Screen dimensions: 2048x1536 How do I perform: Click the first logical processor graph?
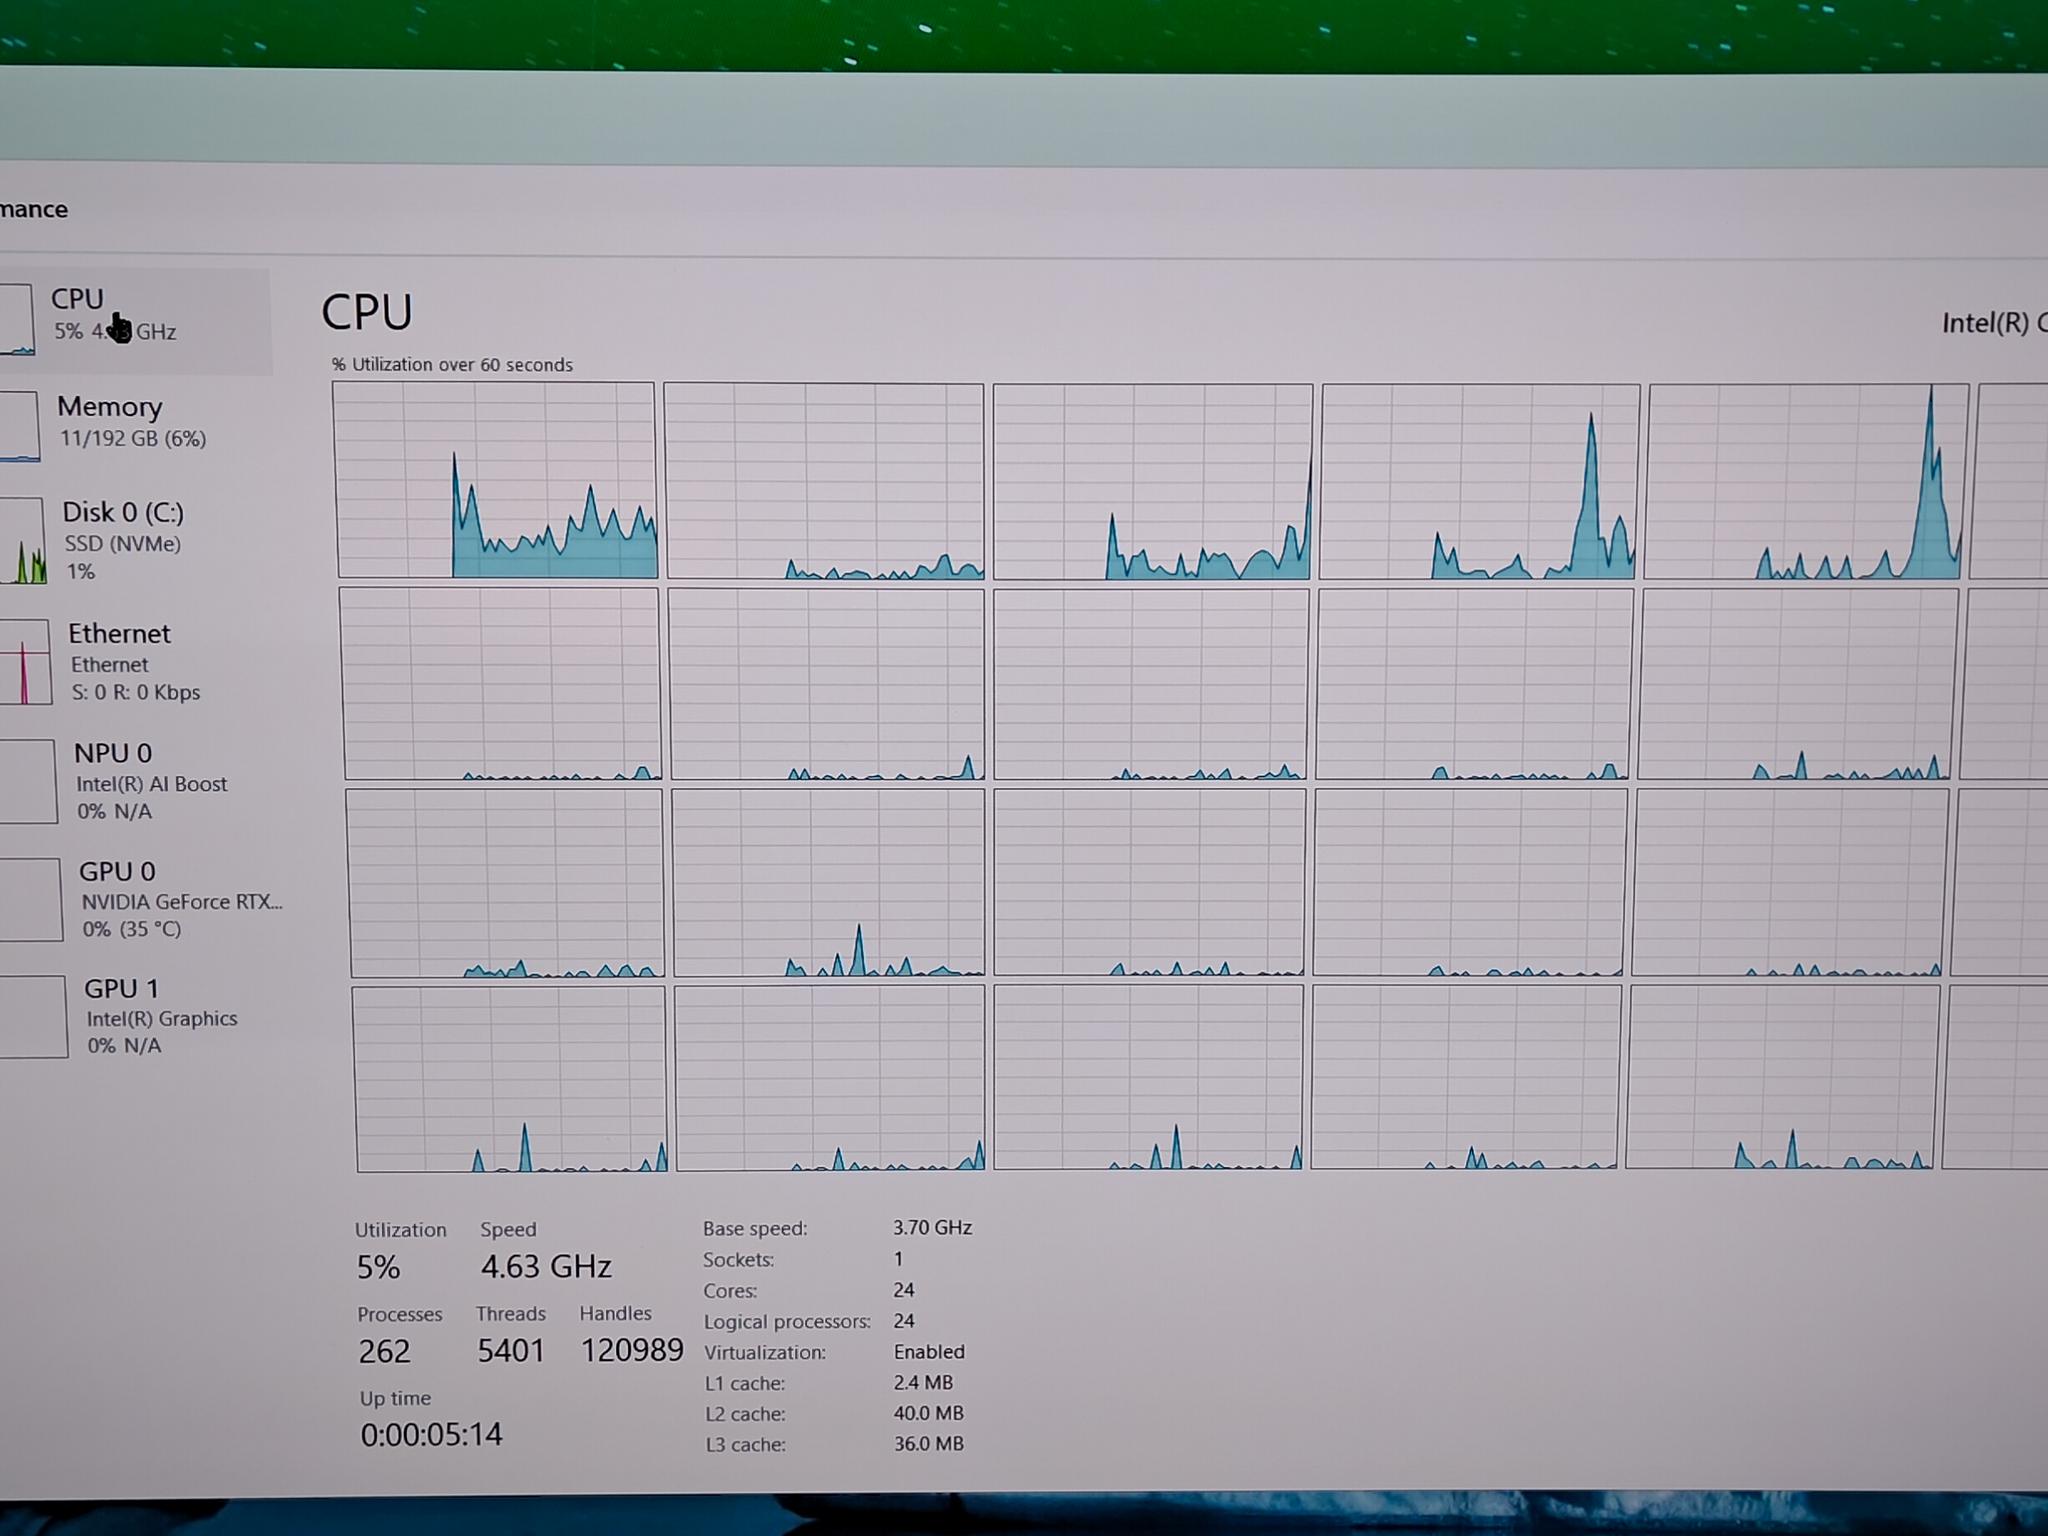tap(496, 480)
